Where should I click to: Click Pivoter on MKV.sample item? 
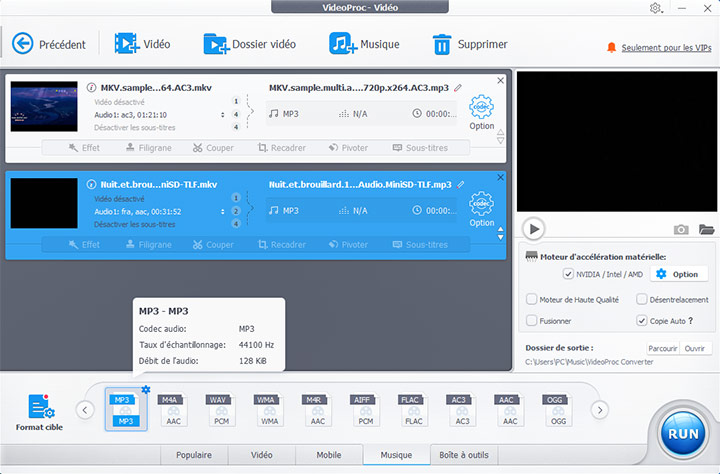click(x=349, y=148)
